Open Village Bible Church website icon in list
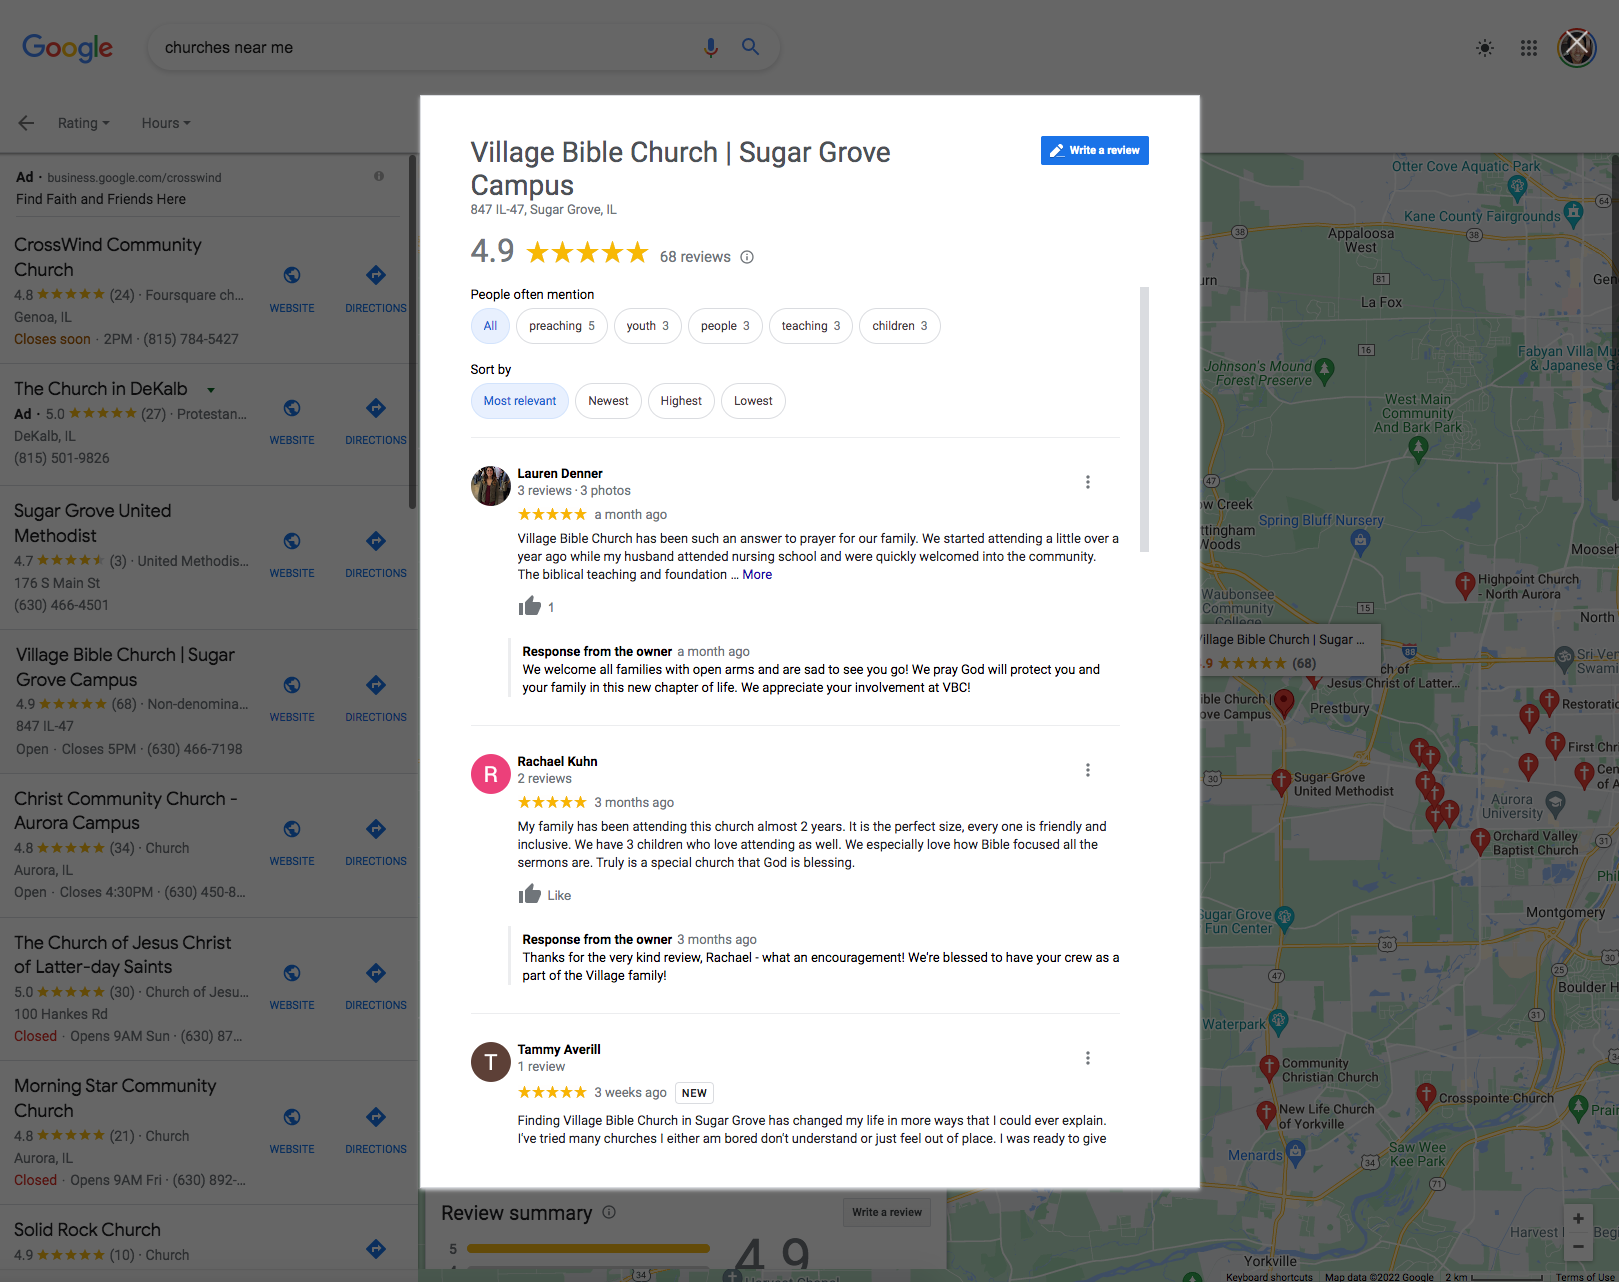The image size is (1619, 1282). pos(292,685)
